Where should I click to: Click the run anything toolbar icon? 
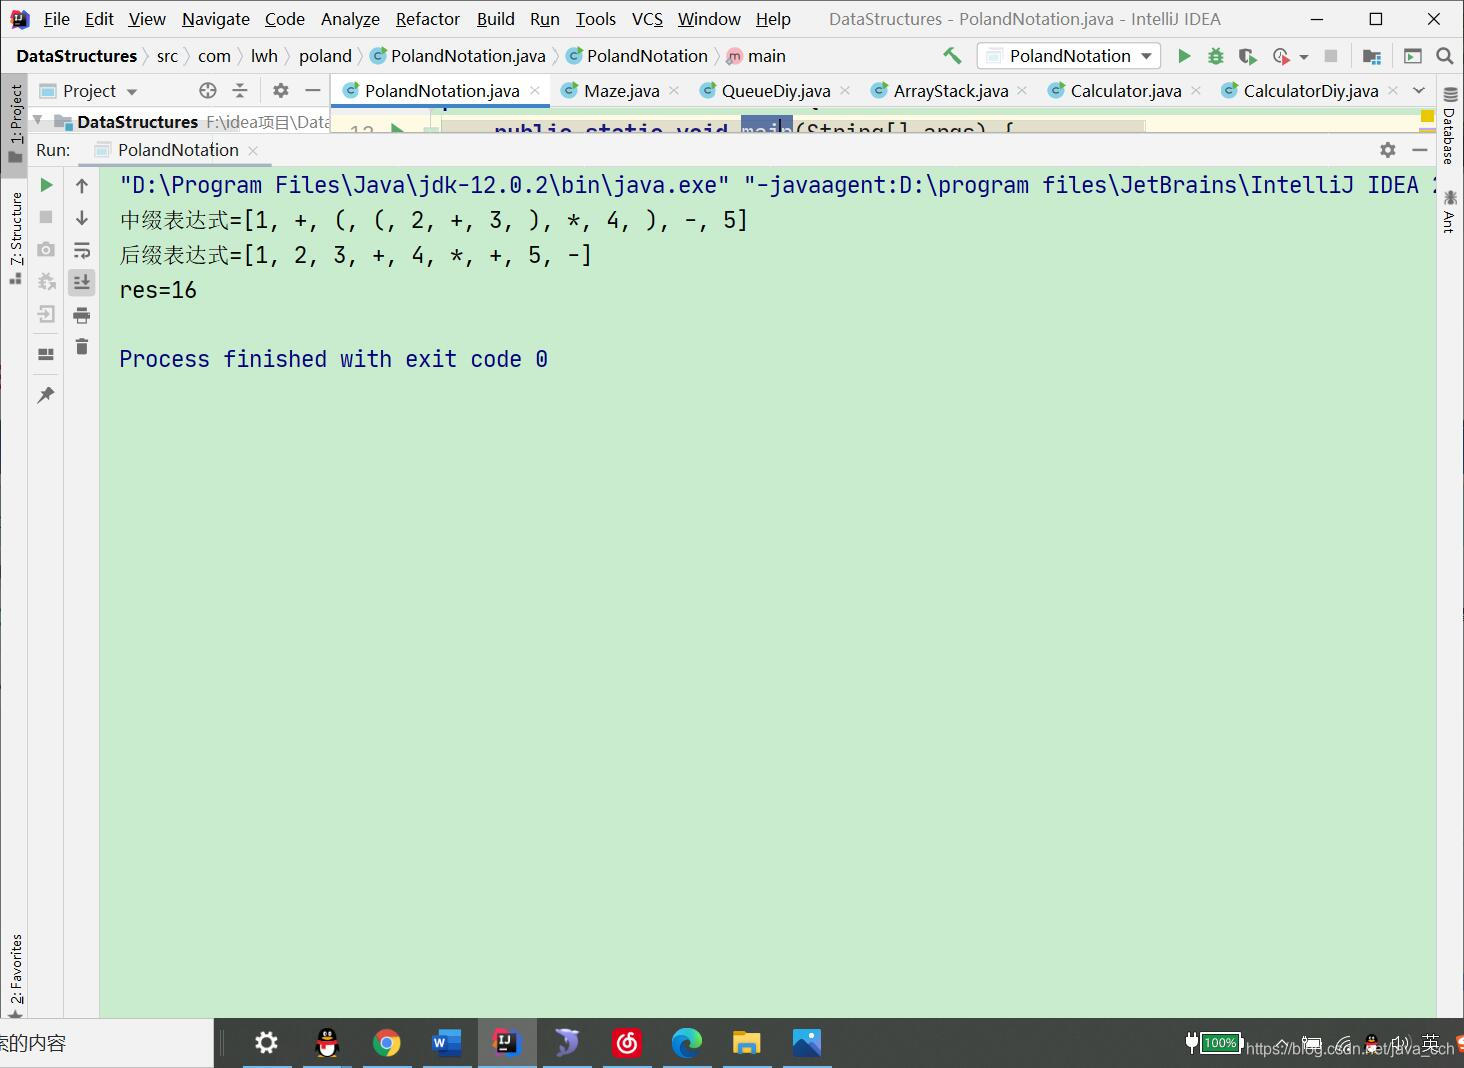pyautogui.click(x=1413, y=56)
